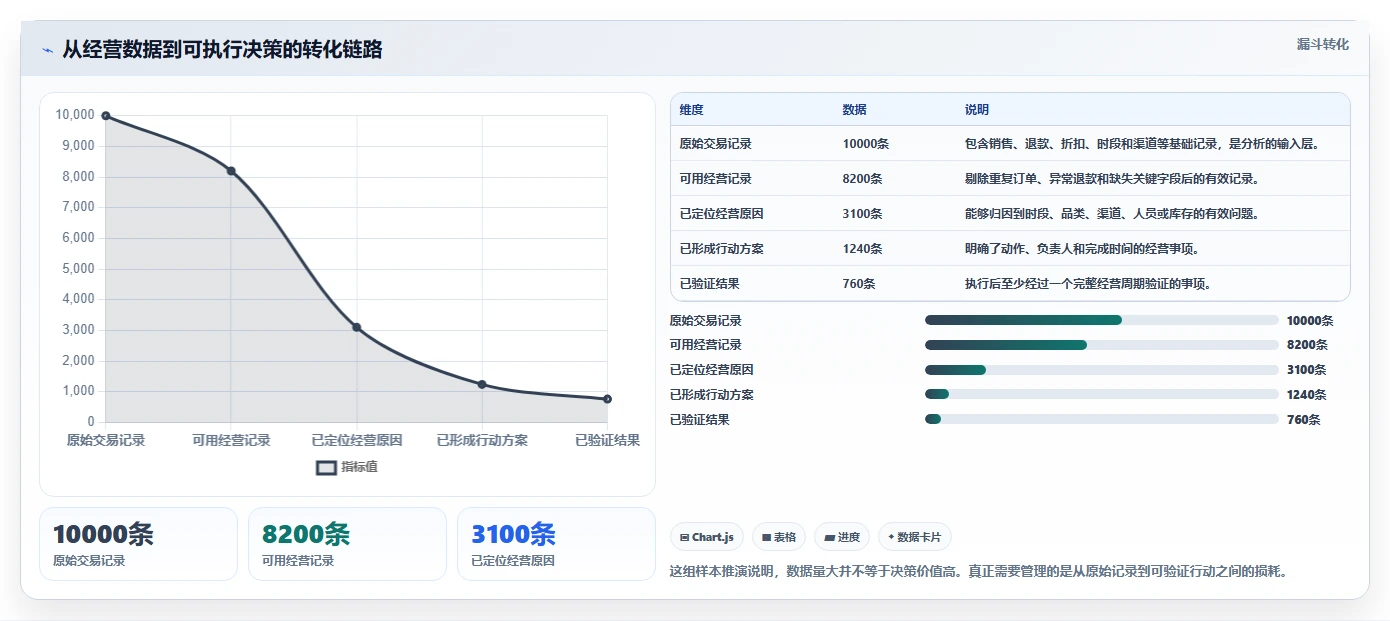Select the 已定位经营原因 table row label
The image size is (1390, 621).
(x=721, y=214)
